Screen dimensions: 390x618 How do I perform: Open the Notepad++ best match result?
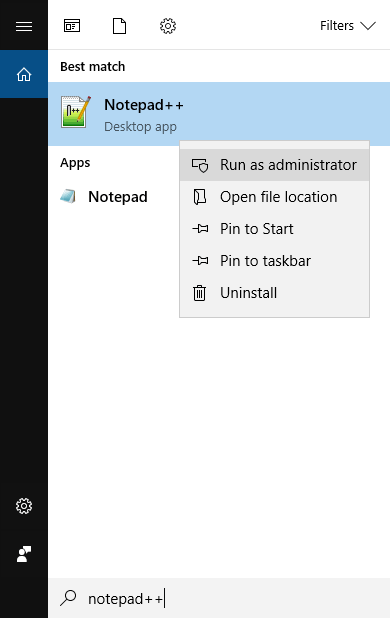219,114
